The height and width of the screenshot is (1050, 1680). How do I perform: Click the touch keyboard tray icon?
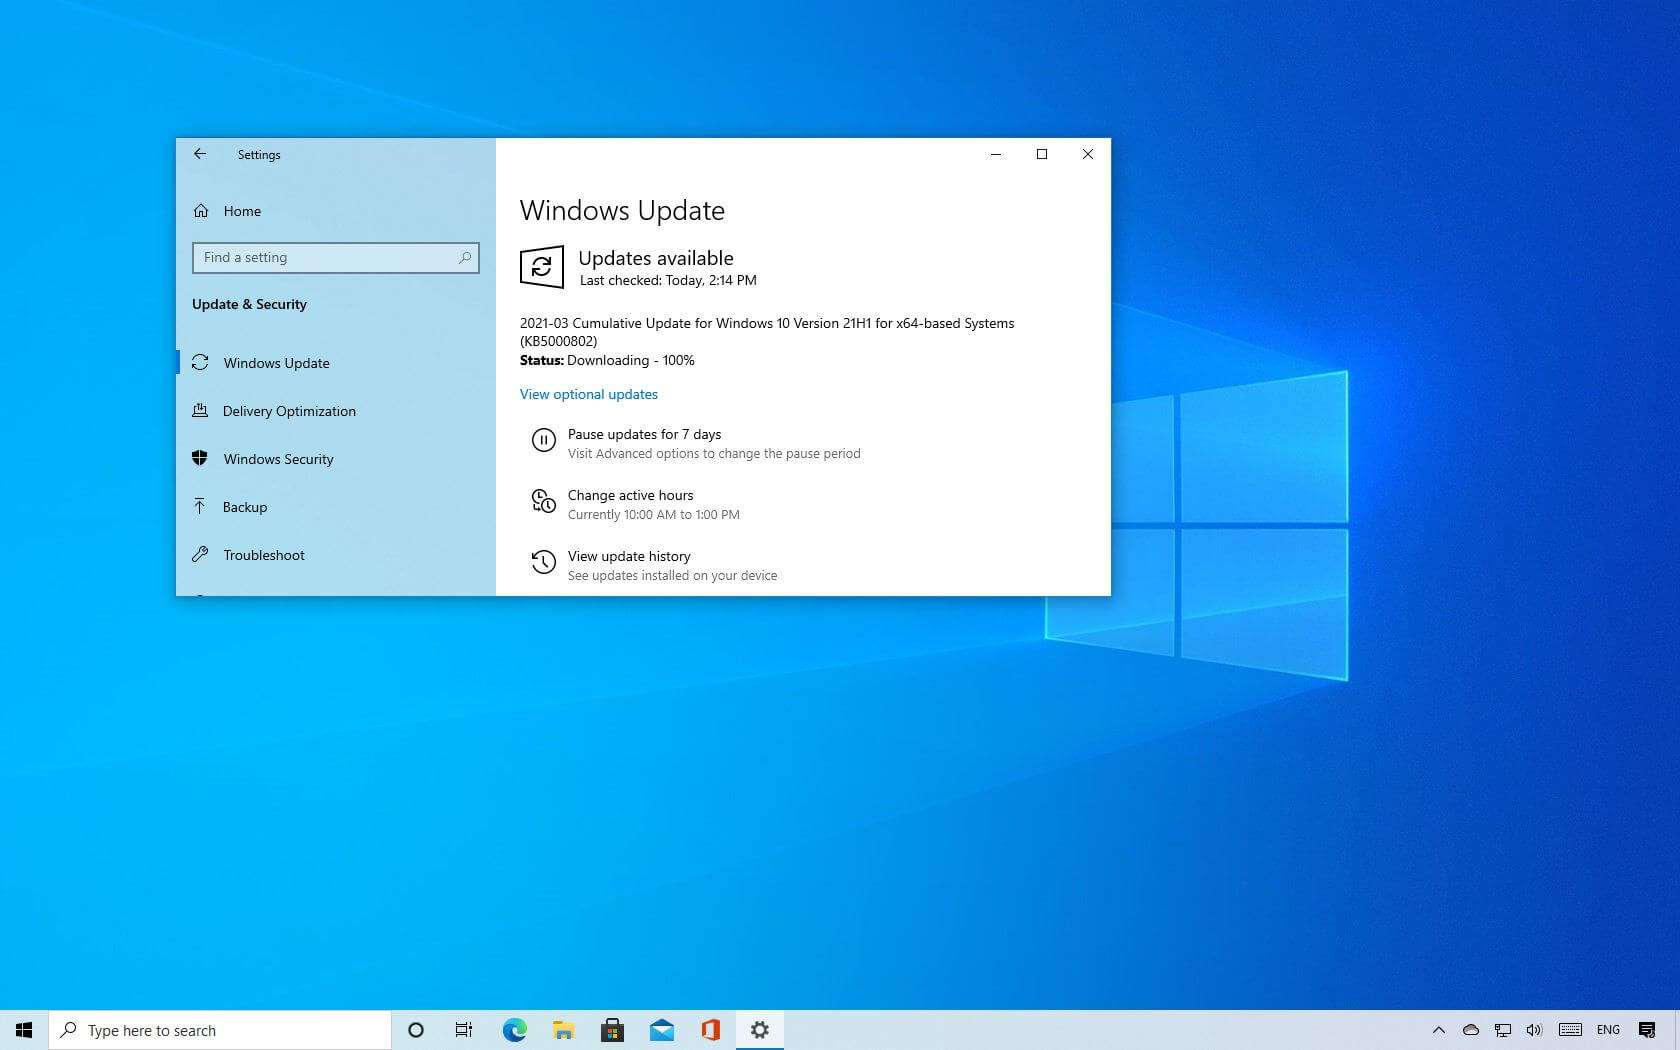pyautogui.click(x=1570, y=1030)
